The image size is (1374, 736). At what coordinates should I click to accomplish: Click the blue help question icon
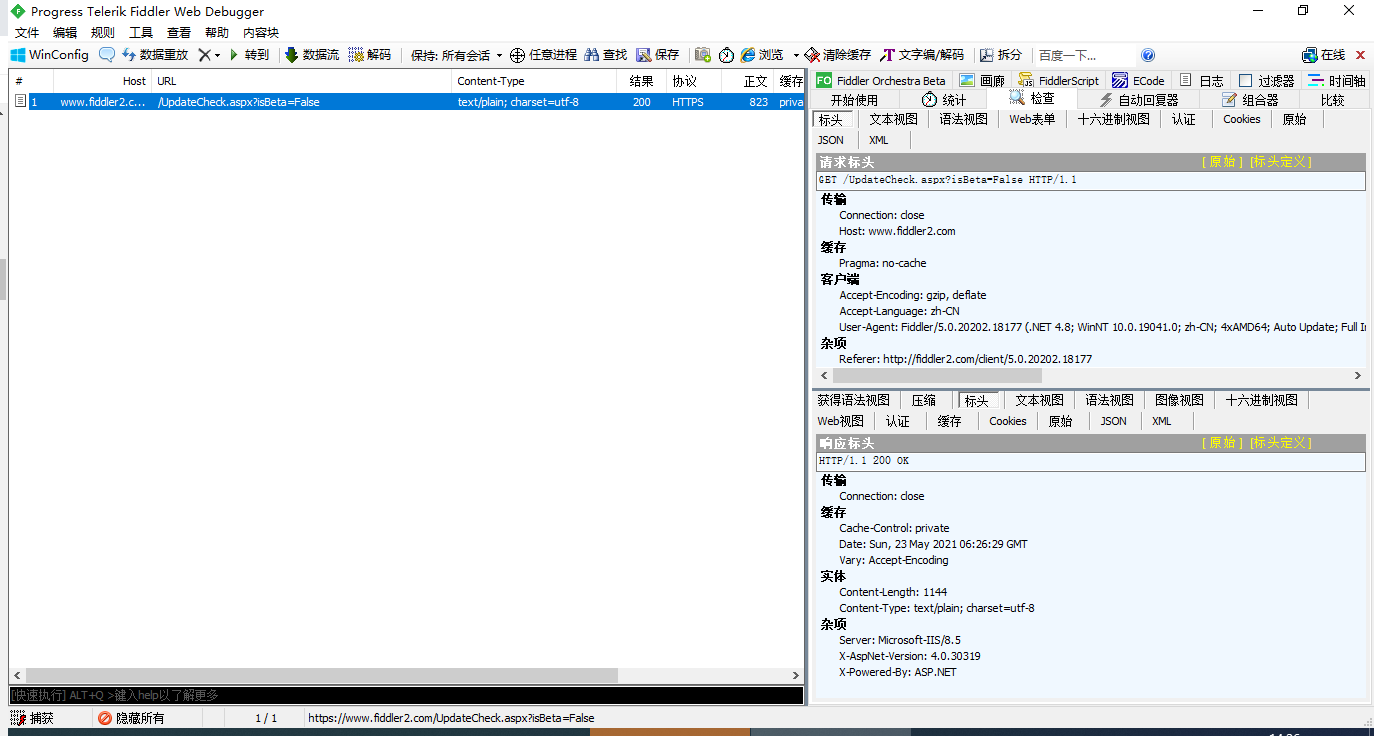click(1148, 55)
